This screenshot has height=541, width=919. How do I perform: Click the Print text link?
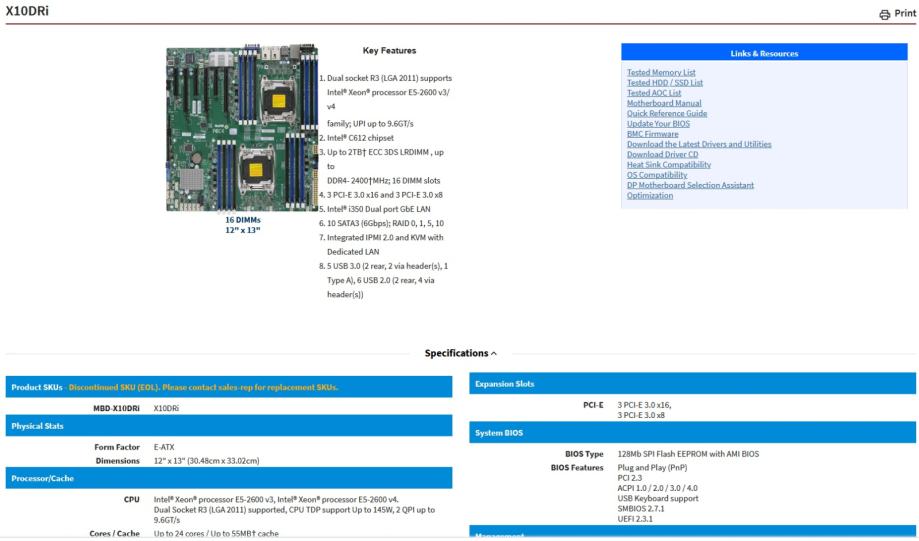point(905,13)
